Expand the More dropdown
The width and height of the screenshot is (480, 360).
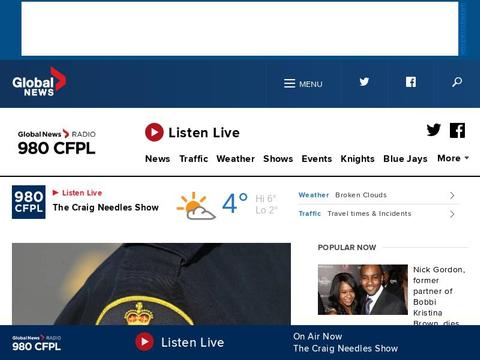(x=453, y=158)
